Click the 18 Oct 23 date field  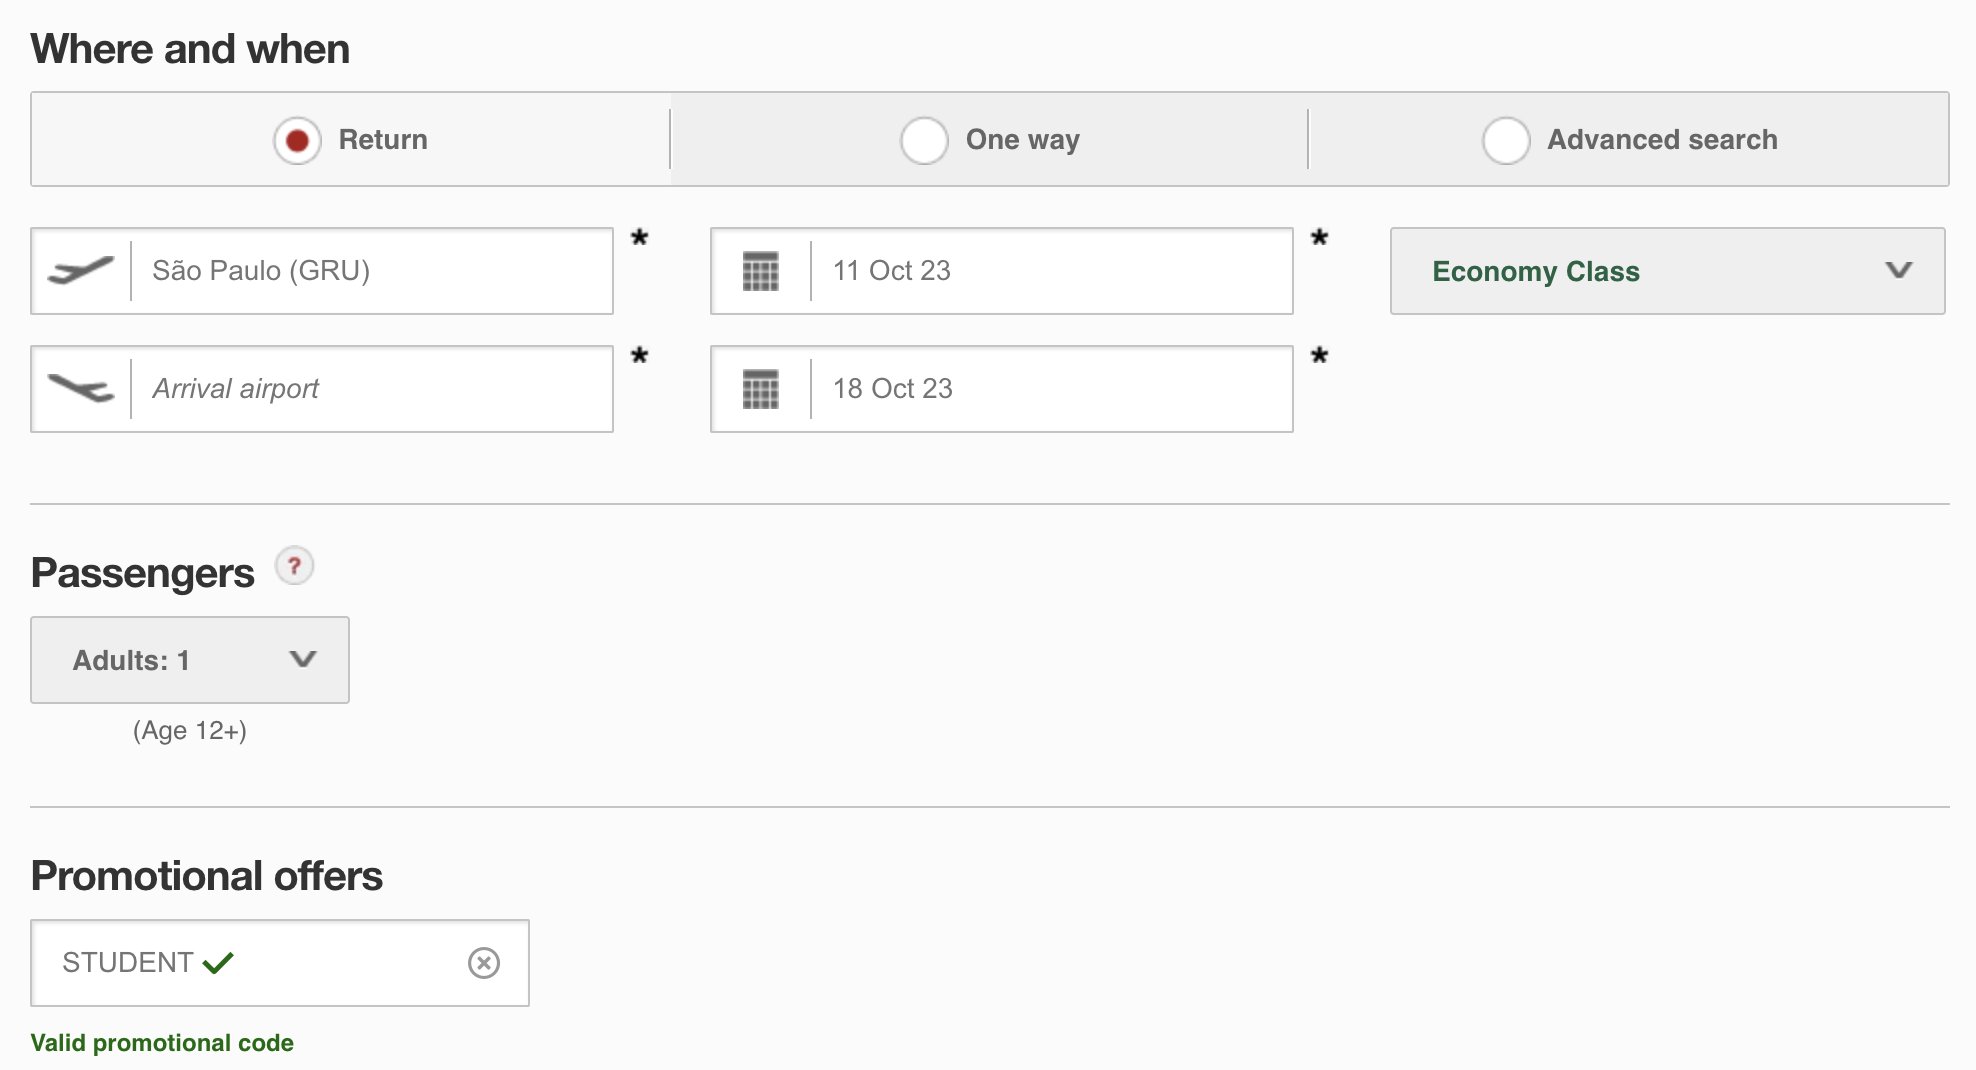1002,389
